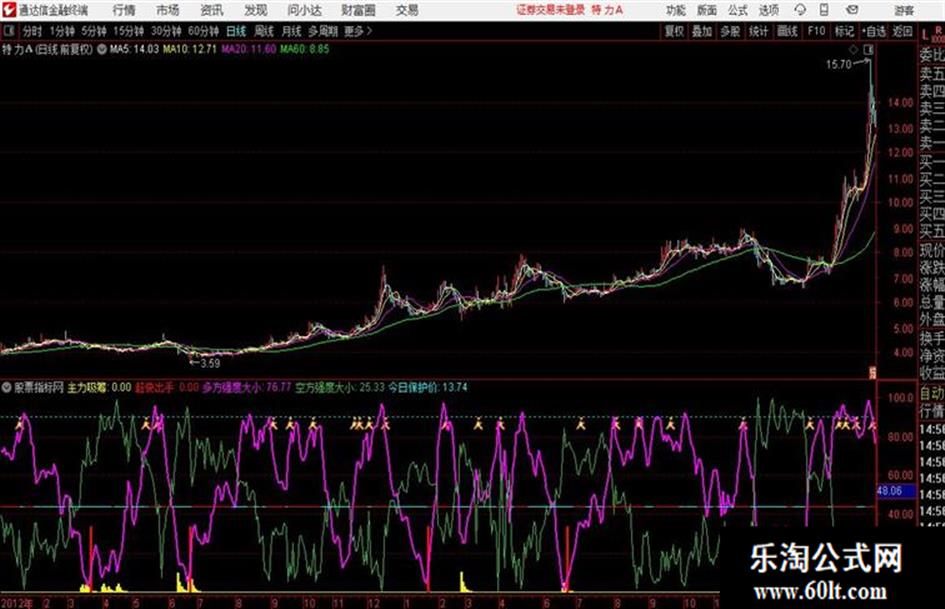Click the 今日保护价 13.74 readout
This screenshot has width=945, height=609.
tap(427, 387)
